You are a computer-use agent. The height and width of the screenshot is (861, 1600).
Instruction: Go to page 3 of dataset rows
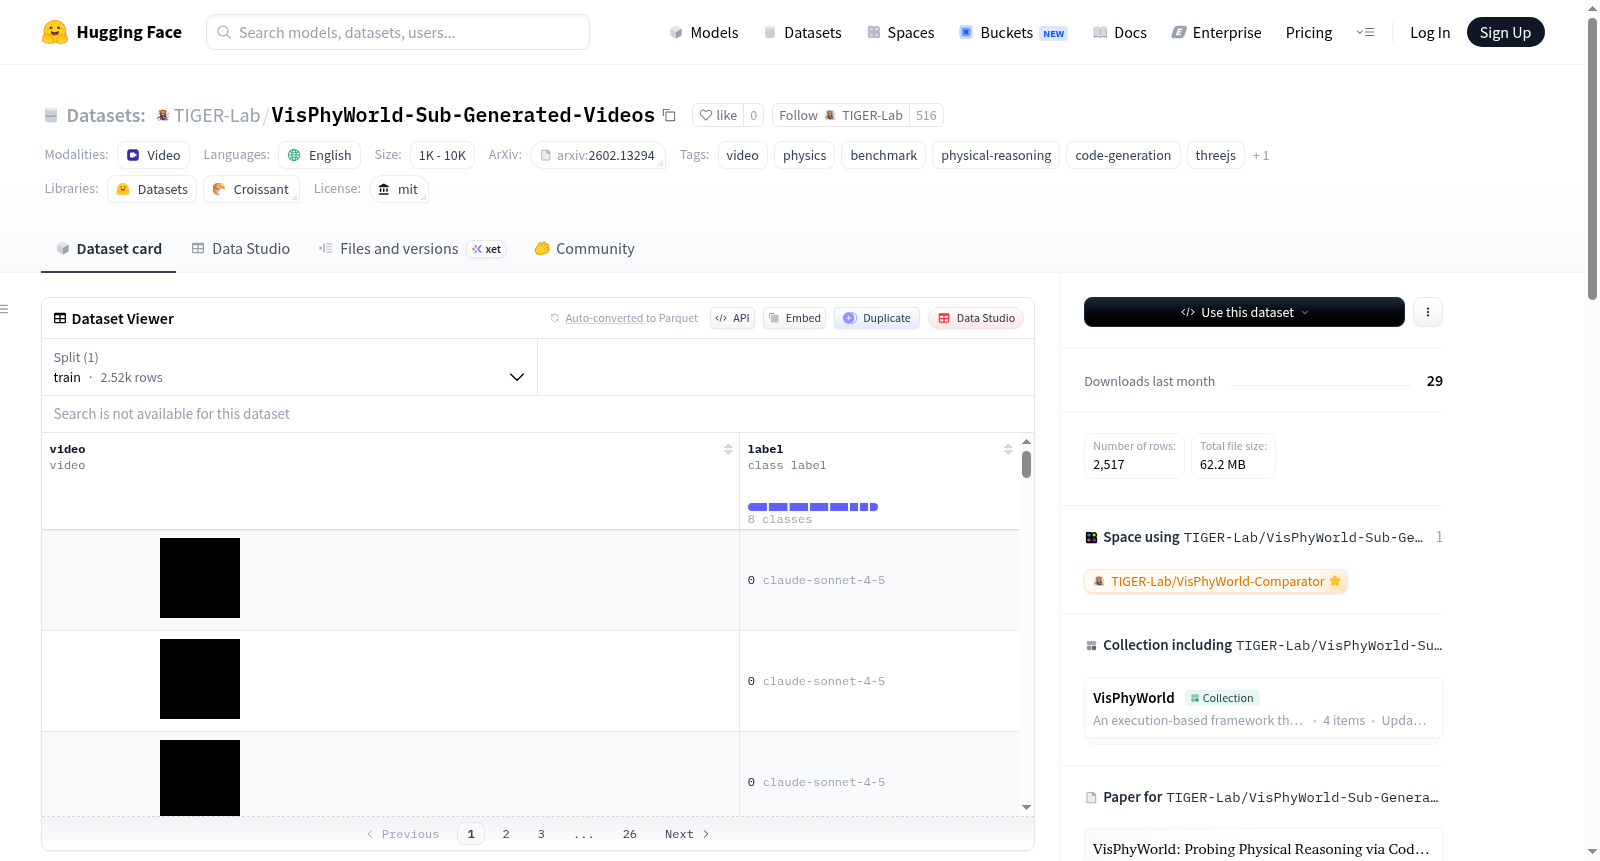[x=541, y=834]
